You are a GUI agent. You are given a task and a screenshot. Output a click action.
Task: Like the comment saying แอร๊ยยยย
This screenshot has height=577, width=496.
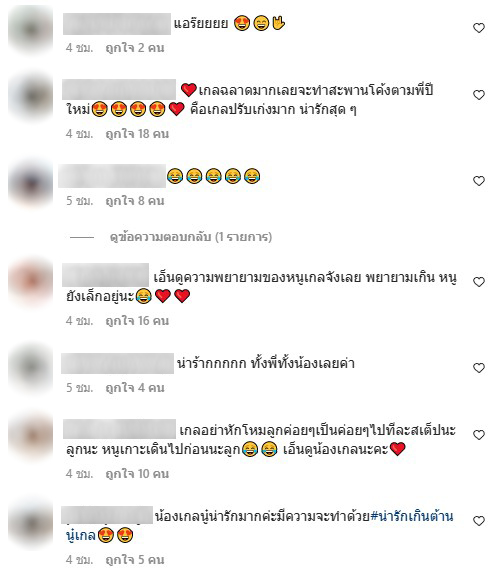pyautogui.click(x=478, y=28)
